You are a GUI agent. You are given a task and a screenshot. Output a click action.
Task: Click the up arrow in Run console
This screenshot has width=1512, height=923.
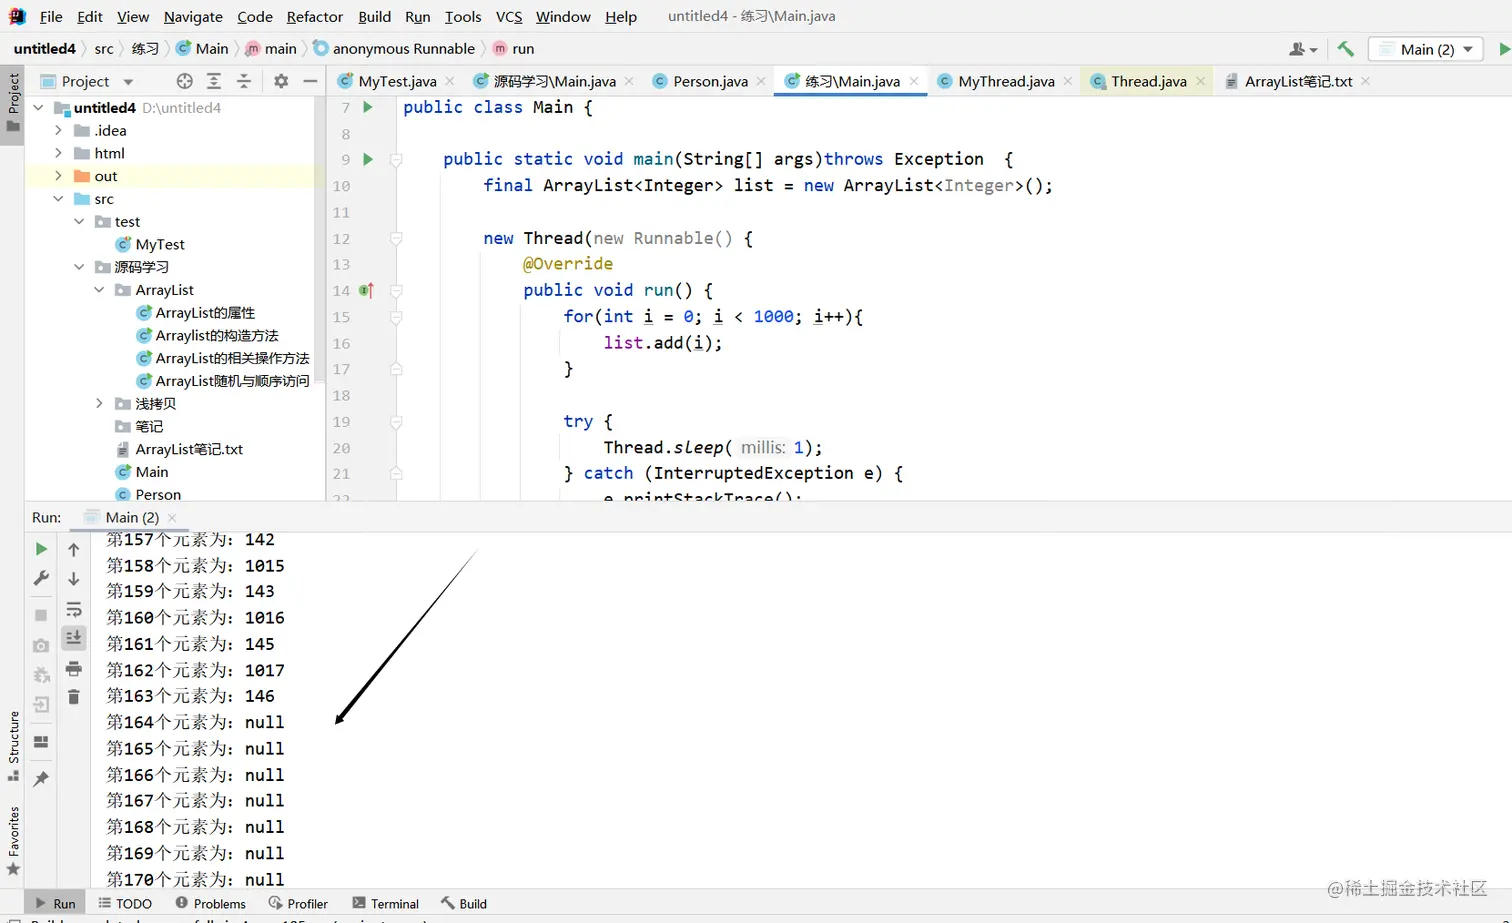tap(73, 549)
